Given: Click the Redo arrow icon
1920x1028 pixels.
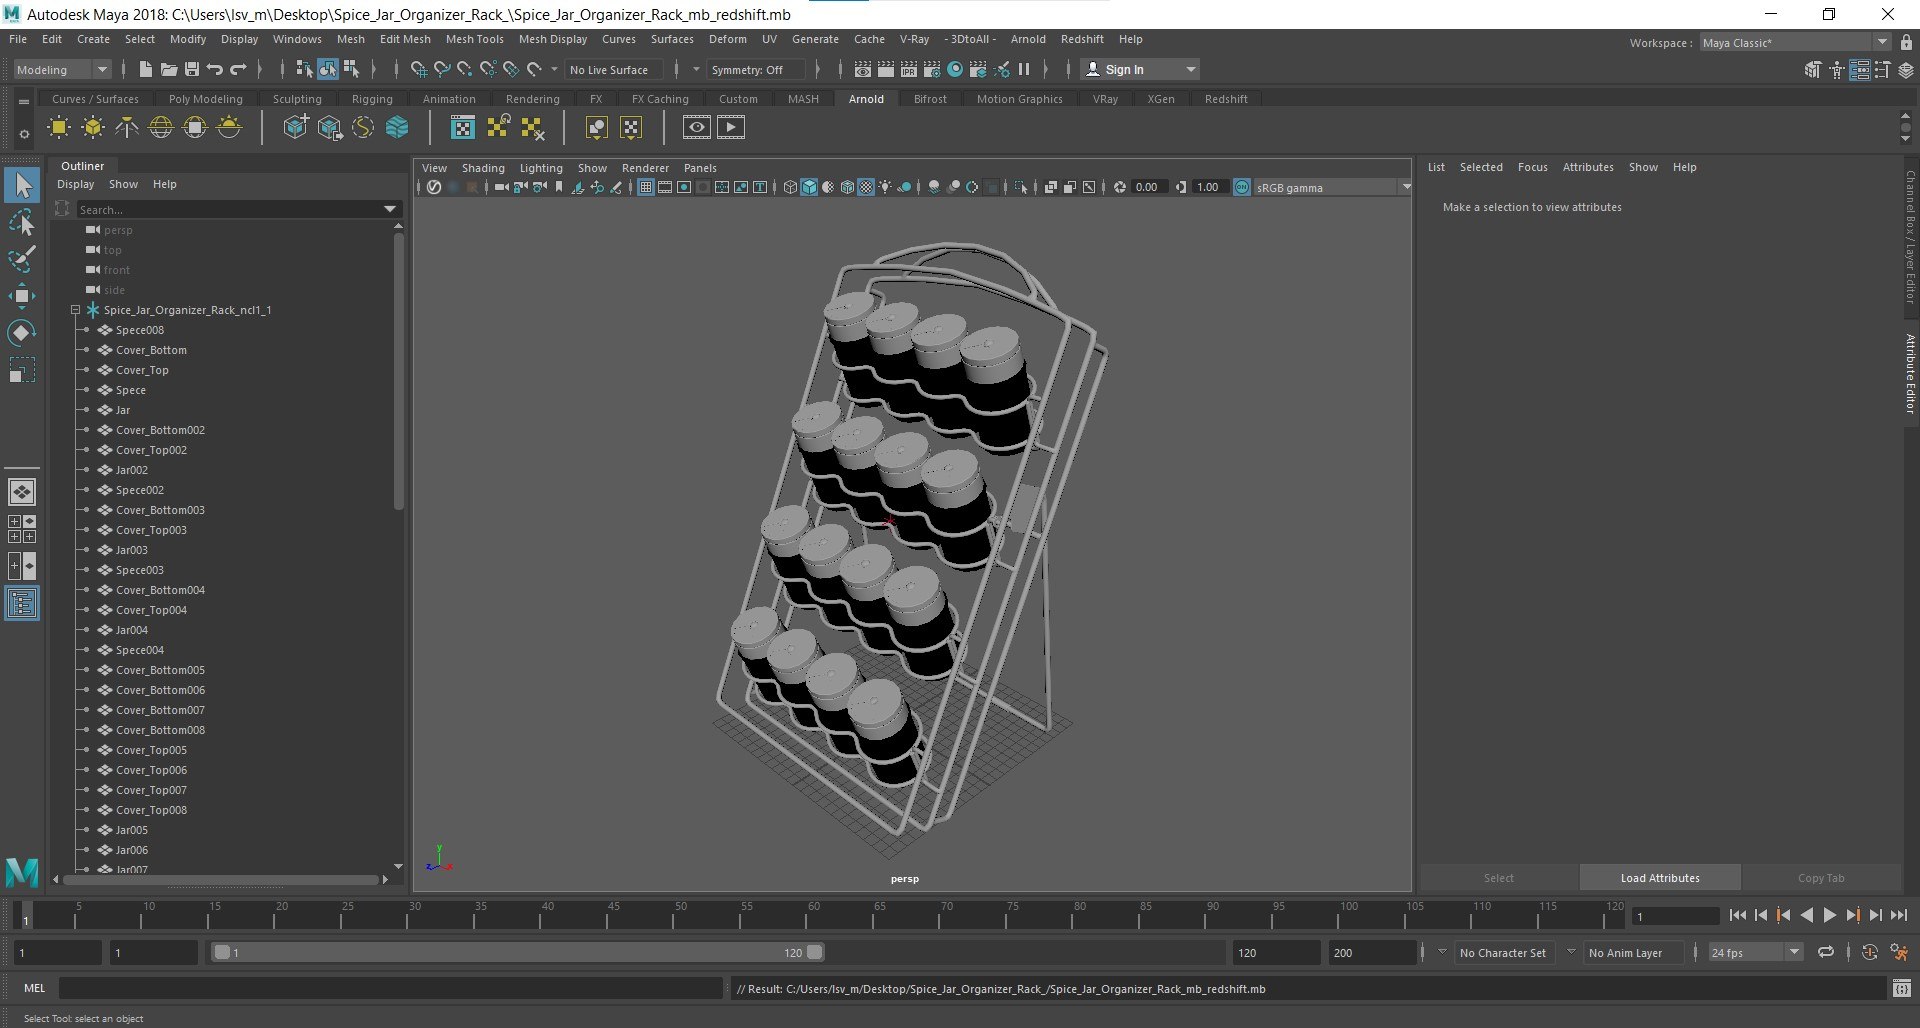Looking at the screenshot, I should 238,69.
